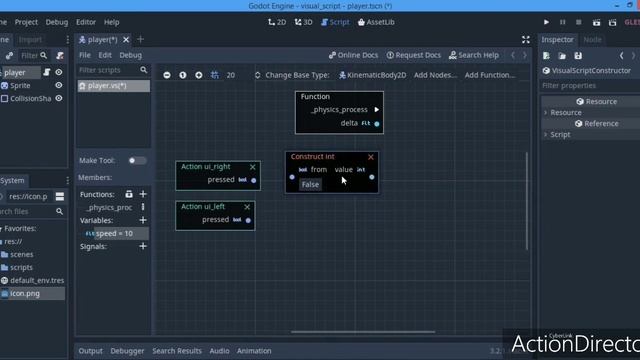Toggle graph snapping

tap(215, 75)
